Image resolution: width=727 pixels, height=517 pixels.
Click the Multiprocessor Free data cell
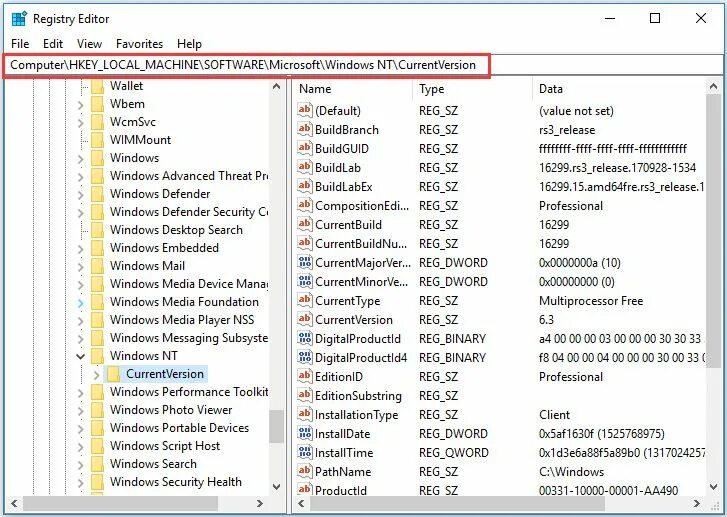[x=591, y=300]
